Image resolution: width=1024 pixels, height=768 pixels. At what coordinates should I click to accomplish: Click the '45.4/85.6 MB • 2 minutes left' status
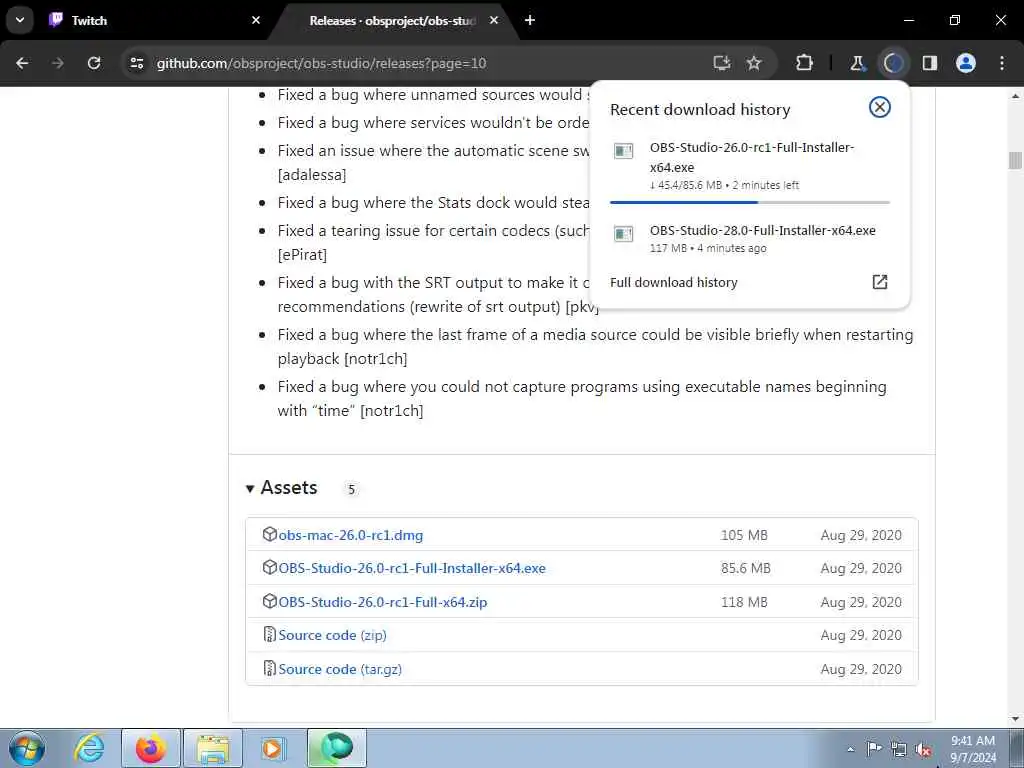click(724, 185)
